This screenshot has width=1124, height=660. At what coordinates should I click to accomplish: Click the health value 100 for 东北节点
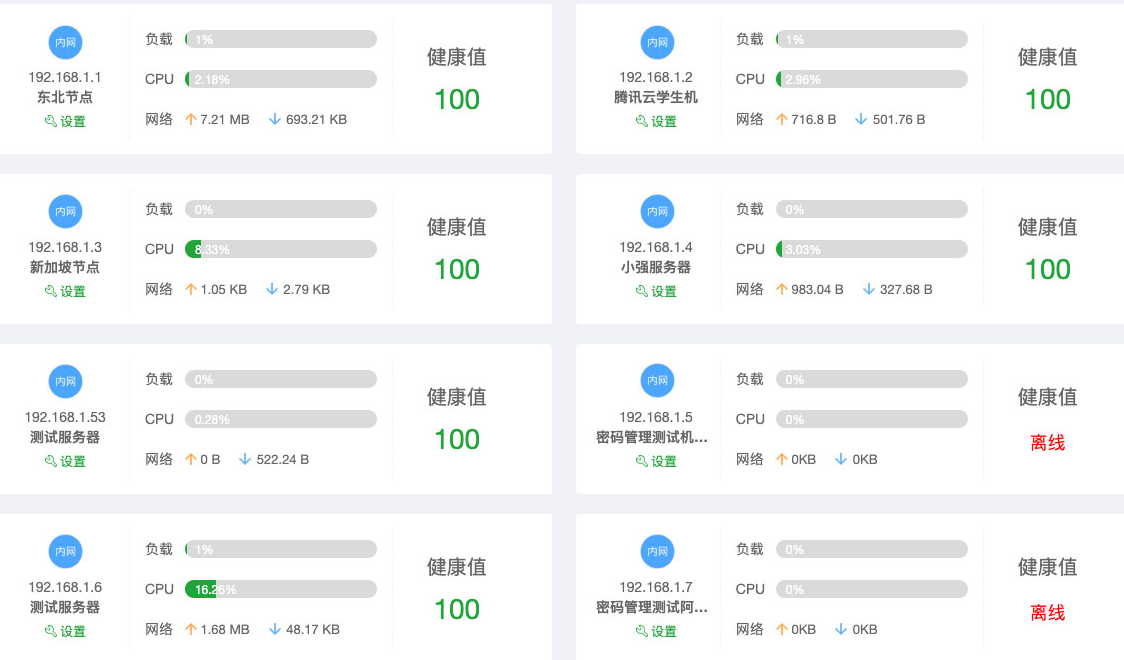[x=457, y=100]
